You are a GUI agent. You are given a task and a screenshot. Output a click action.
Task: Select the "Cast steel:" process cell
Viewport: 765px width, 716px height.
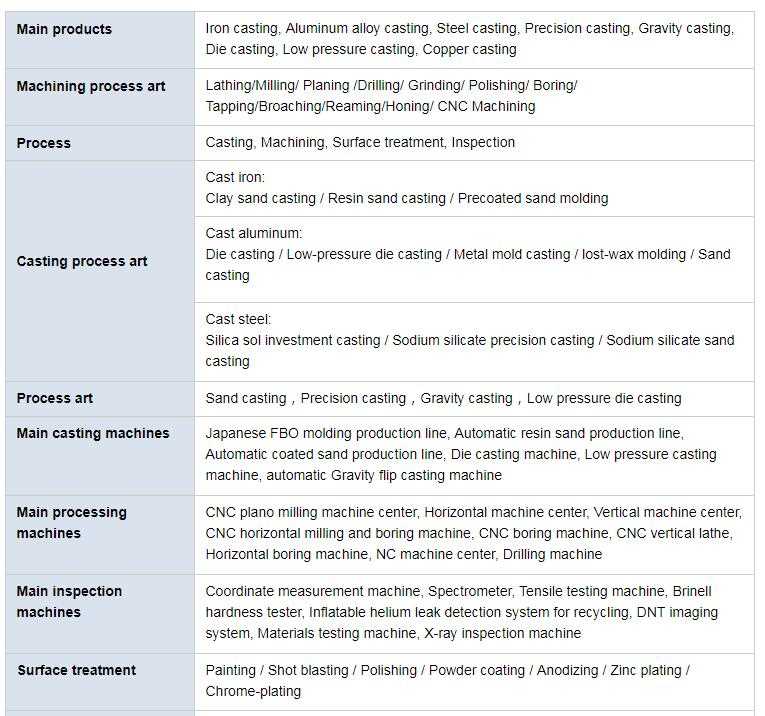470,340
